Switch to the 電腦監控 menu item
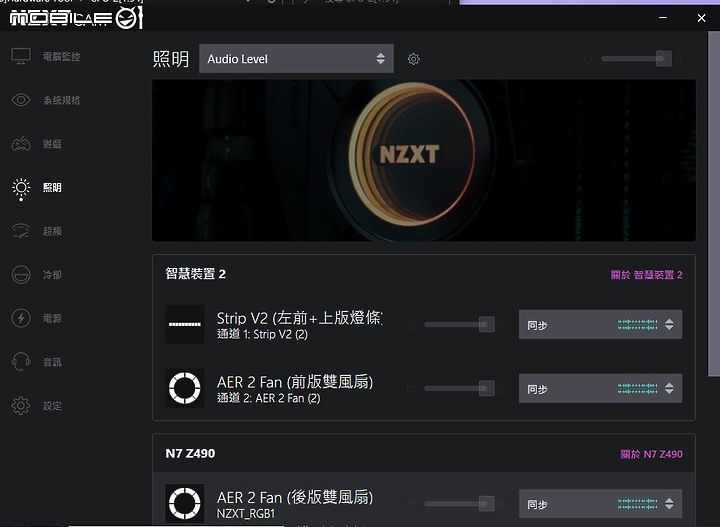The height and width of the screenshot is (527, 720). click(62, 56)
